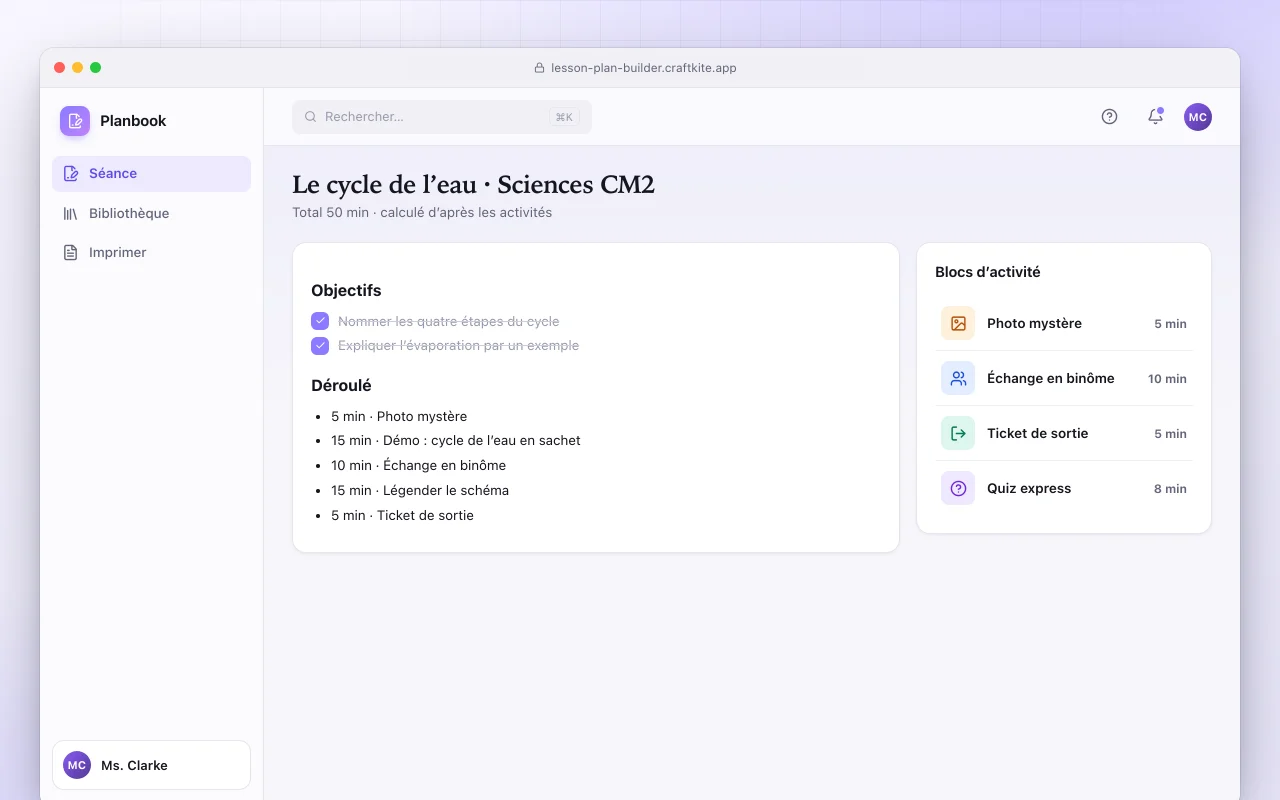The height and width of the screenshot is (800, 1280).
Task: Click the MC avatar beside Ms. Clarke
Action: [x=77, y=765]
